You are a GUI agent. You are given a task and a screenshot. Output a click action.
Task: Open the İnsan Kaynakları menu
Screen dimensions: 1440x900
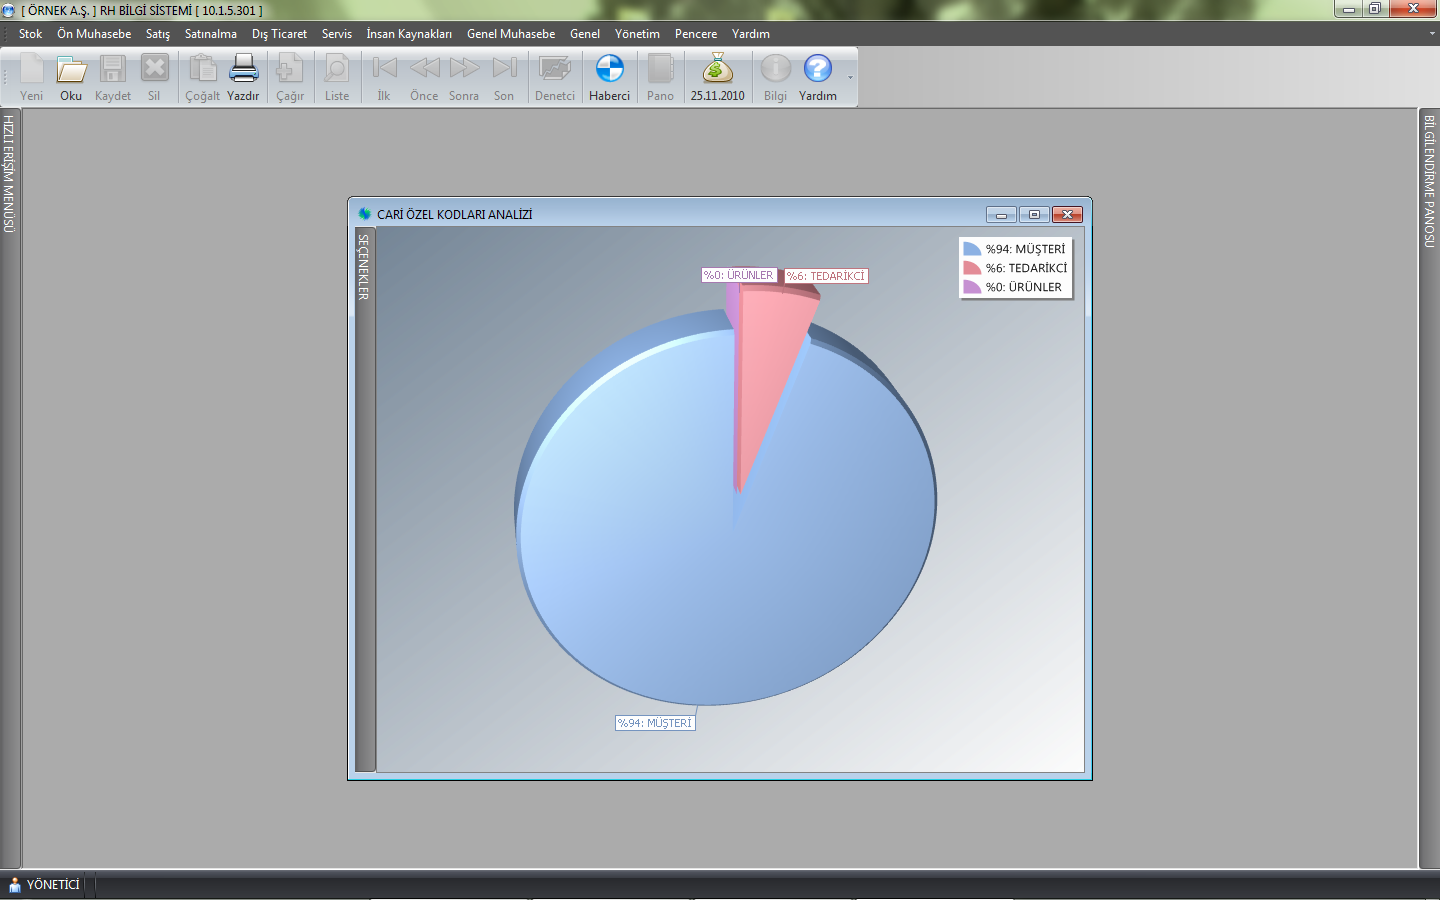pyautogui.click(x=408, y=34)
